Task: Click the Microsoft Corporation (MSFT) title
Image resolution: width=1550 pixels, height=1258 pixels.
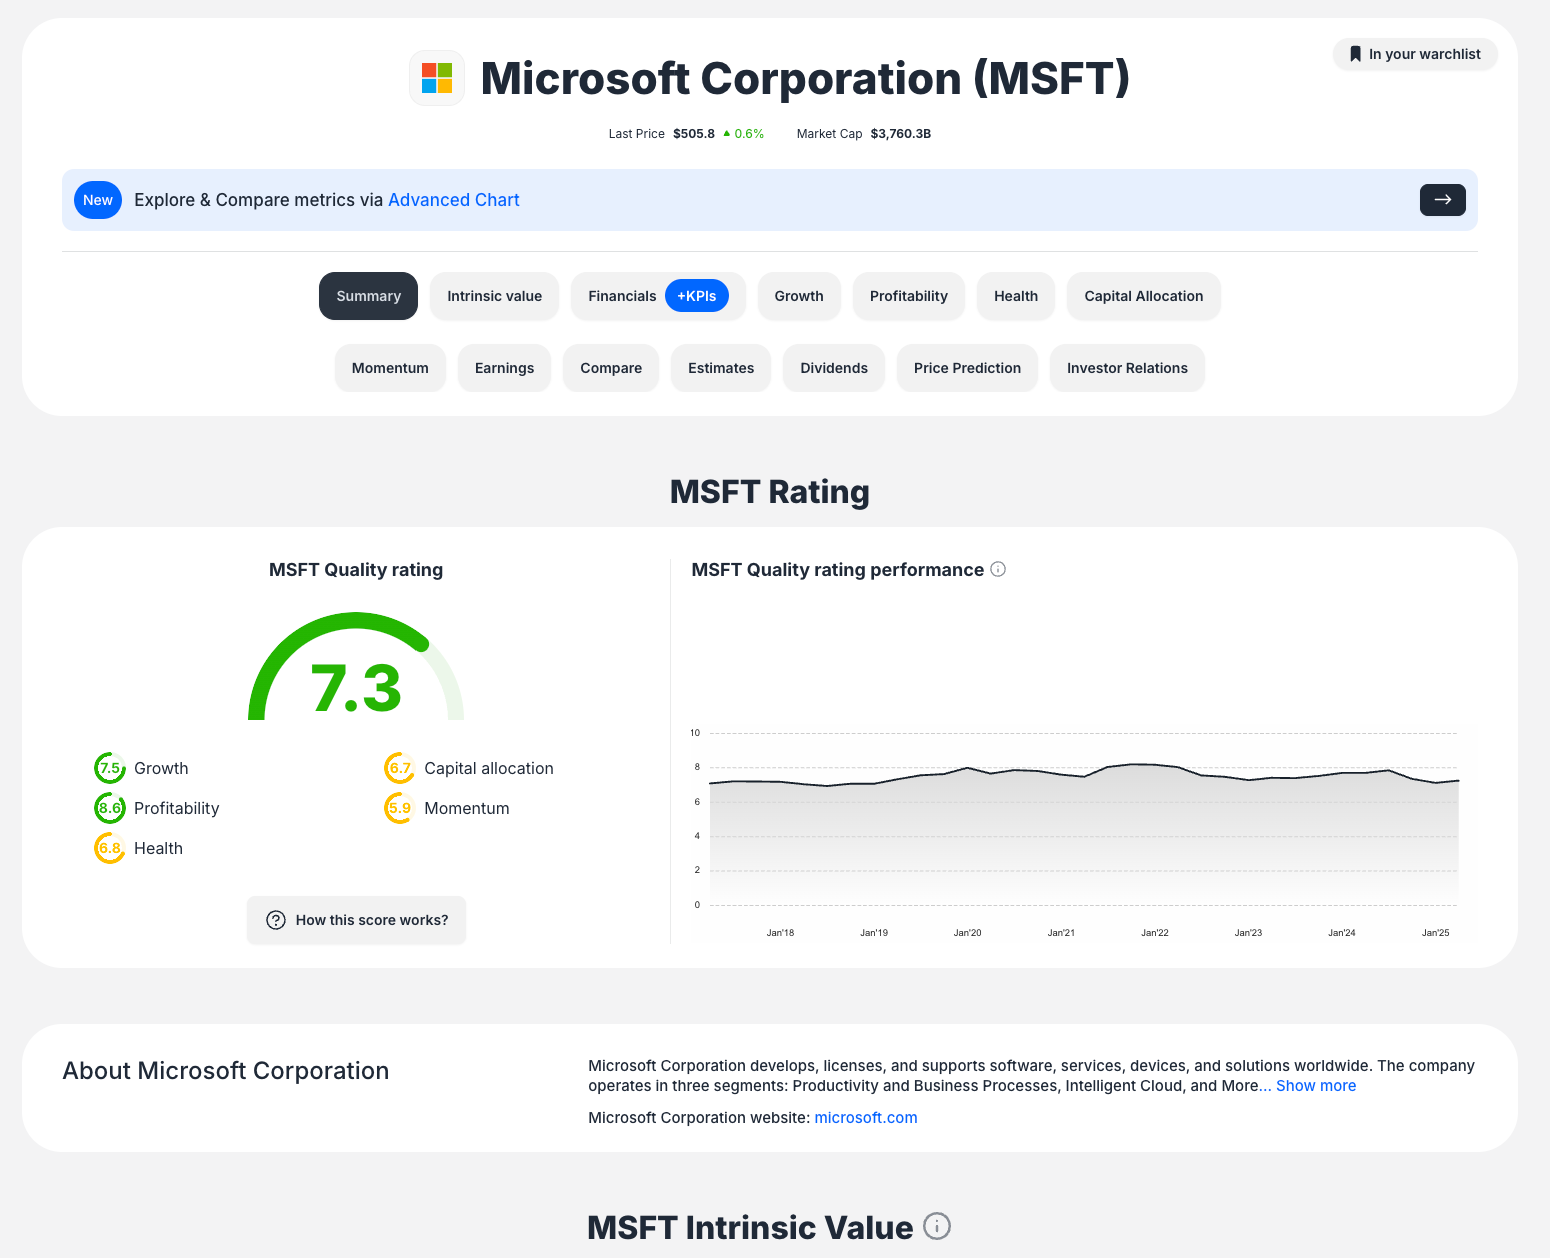Action: click(805, 78)
